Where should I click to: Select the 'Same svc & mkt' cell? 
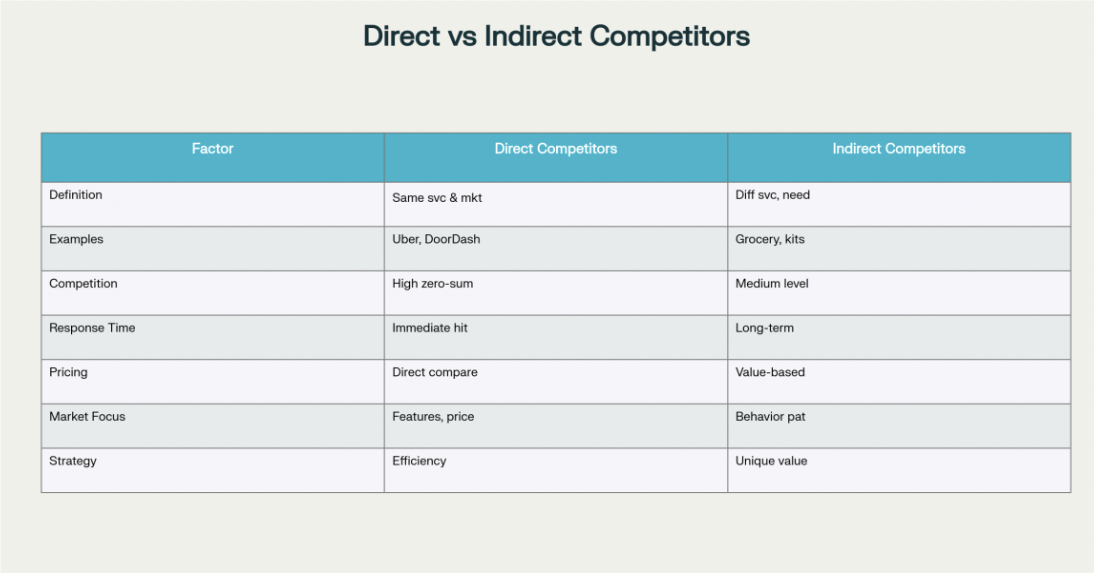click(437, 198)
